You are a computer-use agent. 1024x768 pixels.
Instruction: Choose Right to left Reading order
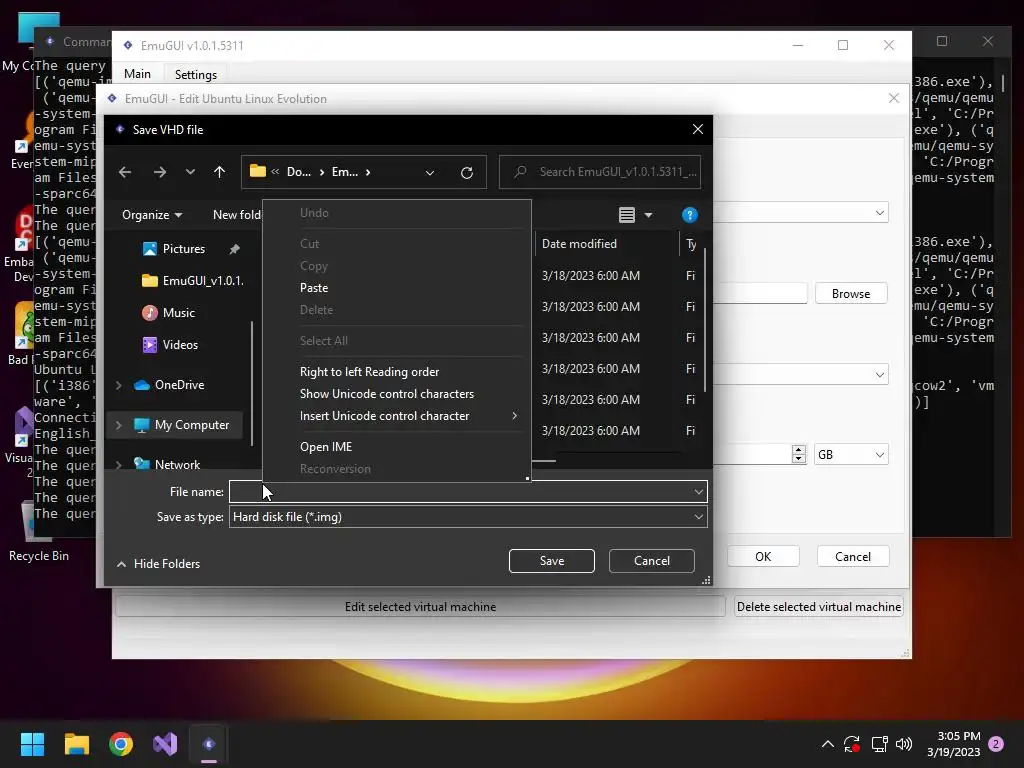[x=370, y=372]
